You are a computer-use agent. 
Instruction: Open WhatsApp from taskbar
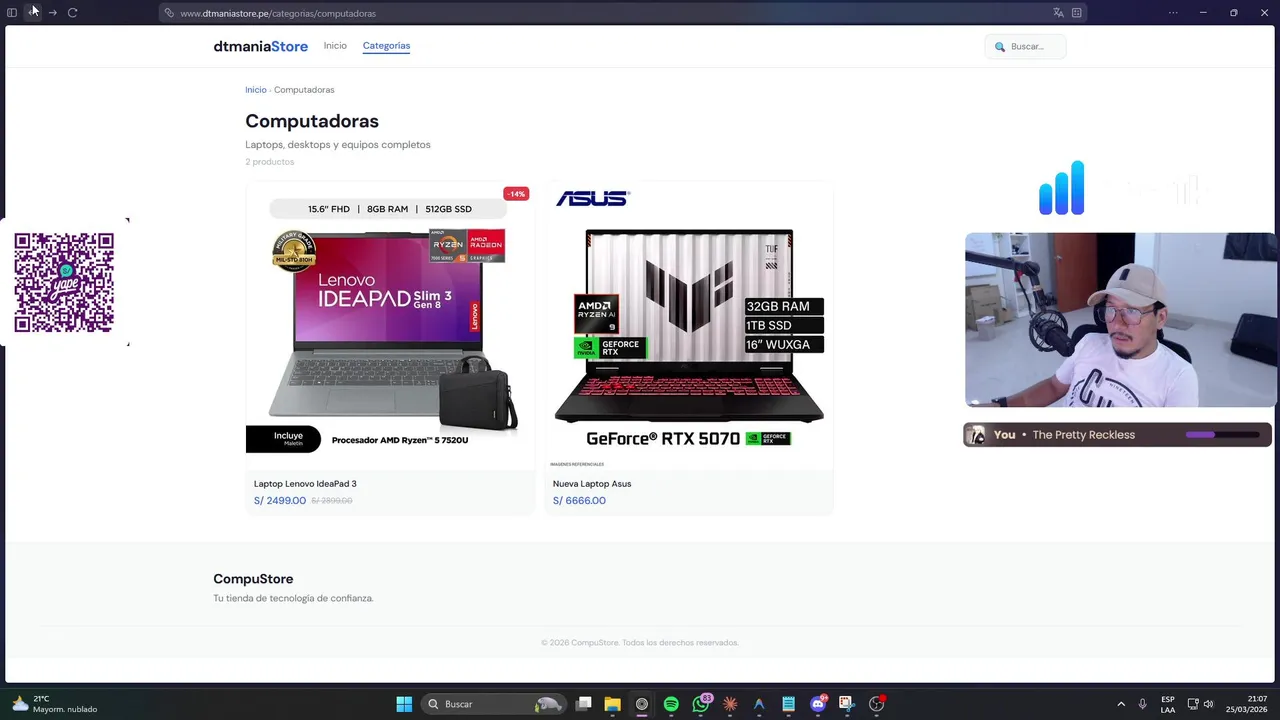pos(701,704)
